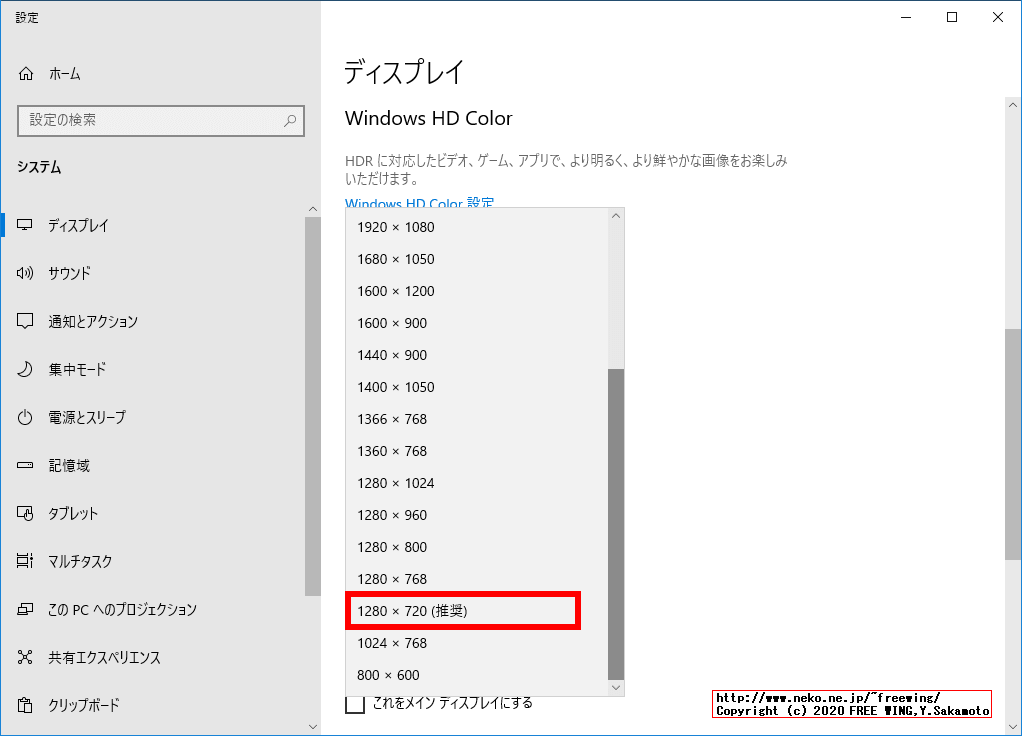Open マルチタスク using its icon
This screenshot has height=736, width=1022.
[25, 561]
